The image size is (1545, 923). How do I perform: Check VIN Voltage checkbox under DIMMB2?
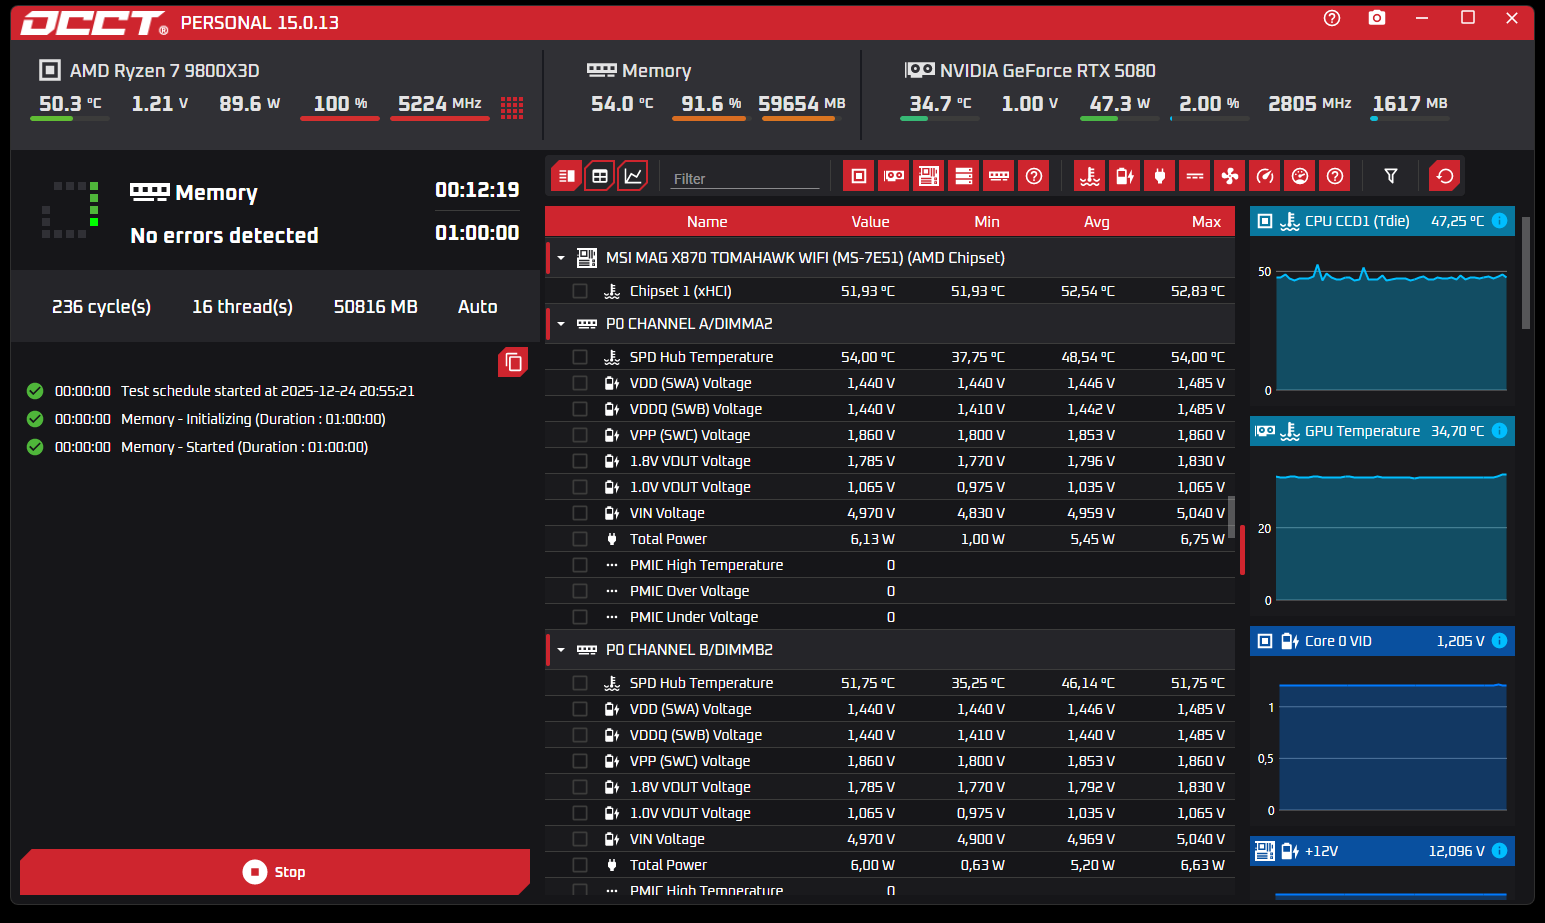pos(580,839)
